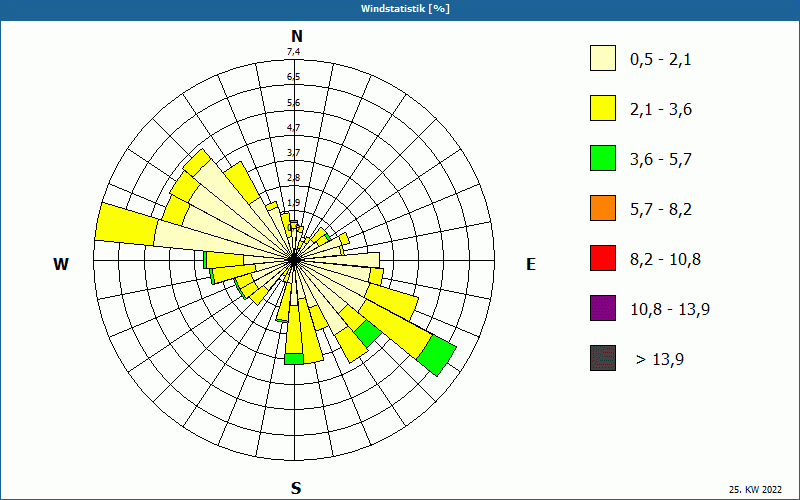Click the purple 10,8 - 13,9 legend swatch
The image size is (800, 500).
click(x=603, y=308)
